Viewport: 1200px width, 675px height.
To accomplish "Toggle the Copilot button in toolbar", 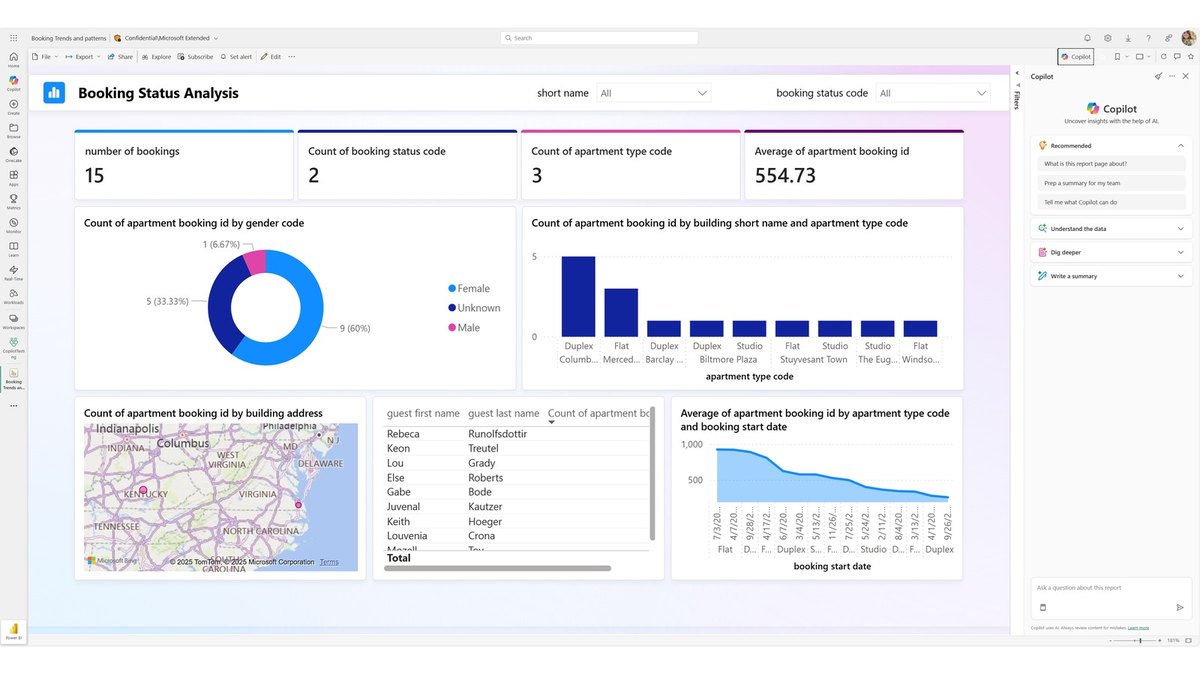I will 1076,57.
